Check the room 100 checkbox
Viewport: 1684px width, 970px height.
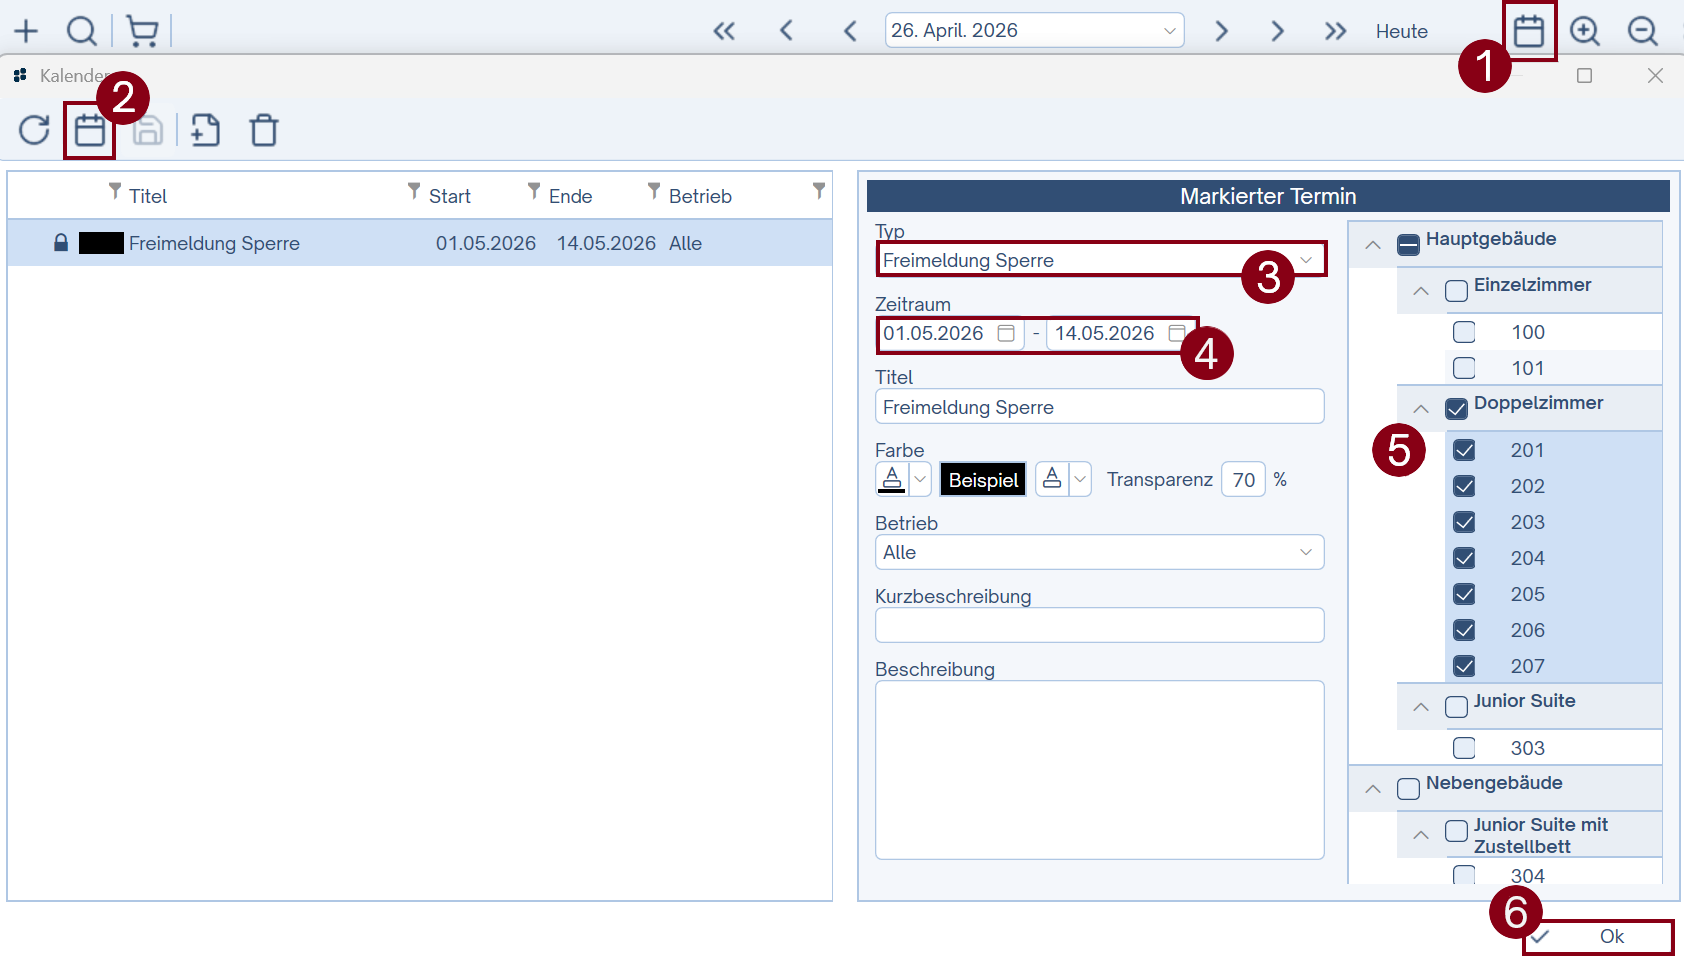[x=1464, y=332]
